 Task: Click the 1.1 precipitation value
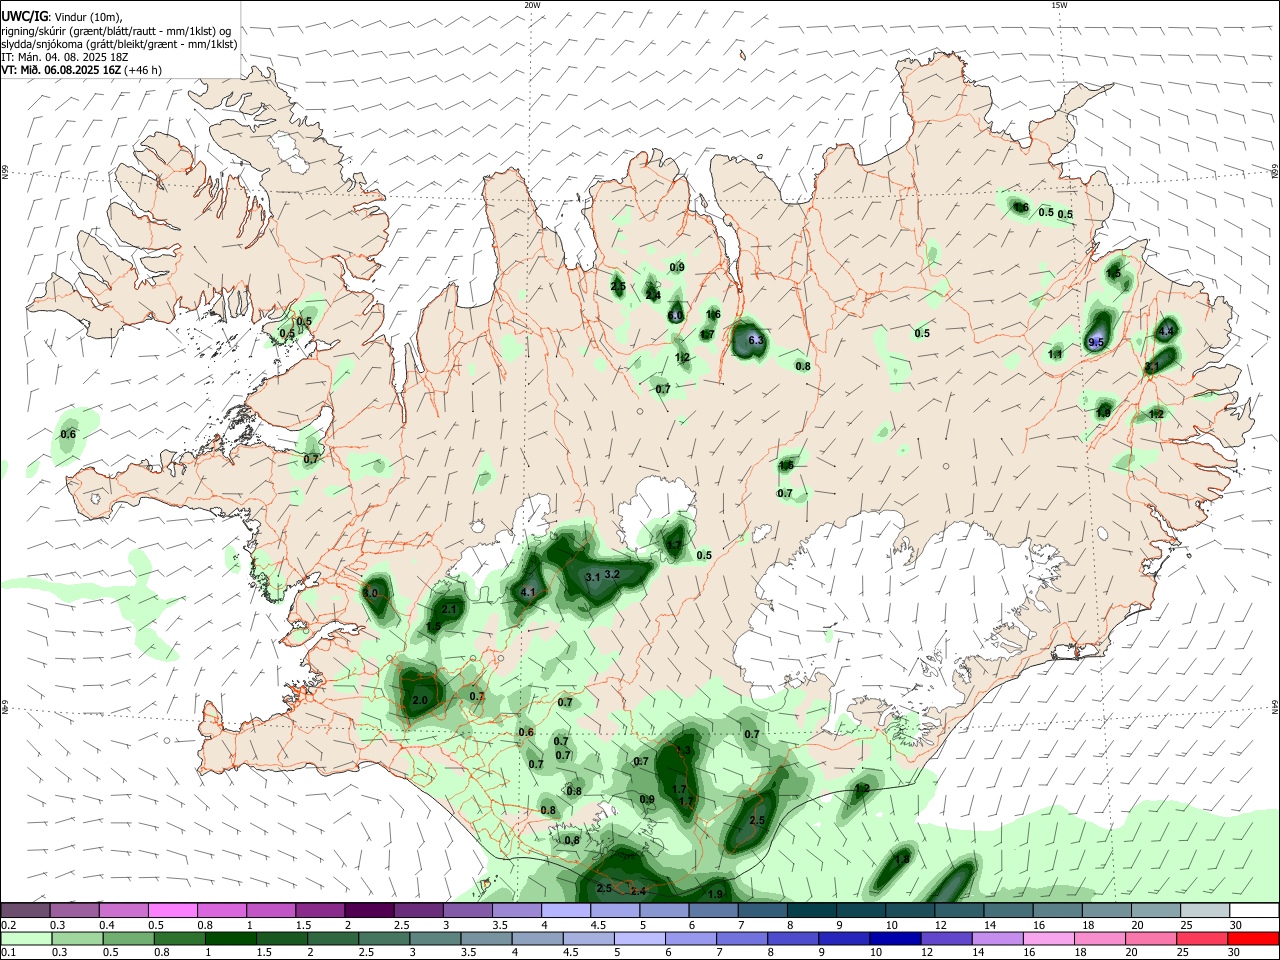[x=1055, y=354]
